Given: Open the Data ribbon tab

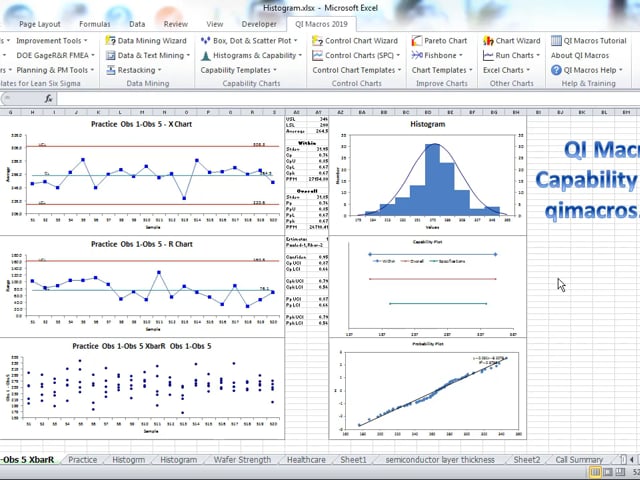Looking at the screenshot, I should [137, 24].
